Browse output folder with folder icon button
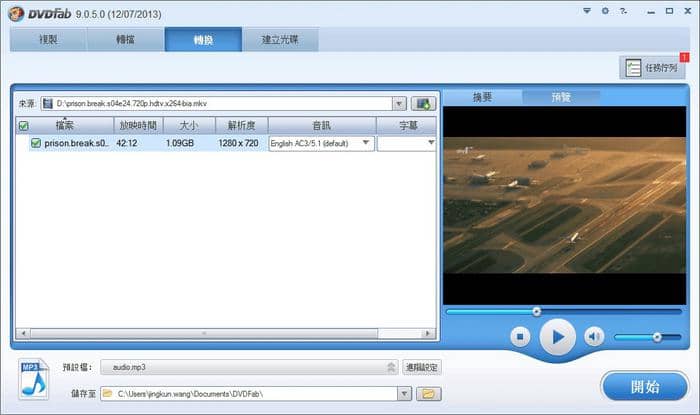Screen dimensions: 700x415 point(429,394)
